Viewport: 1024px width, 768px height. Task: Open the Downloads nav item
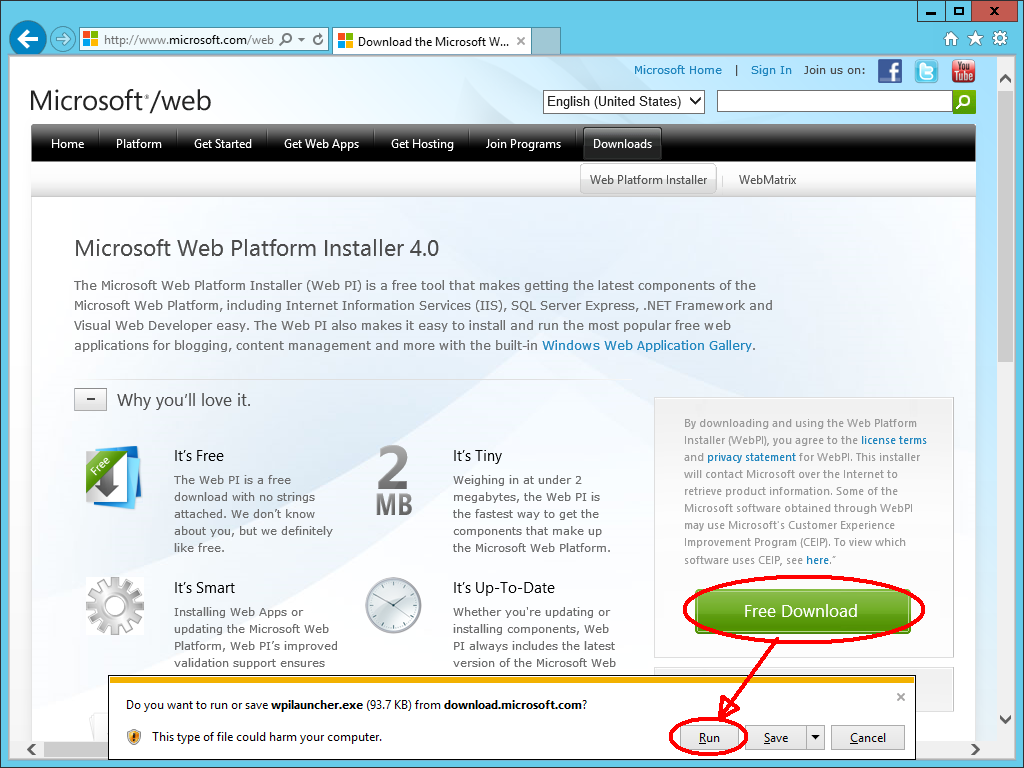click(x=622, y=144)
